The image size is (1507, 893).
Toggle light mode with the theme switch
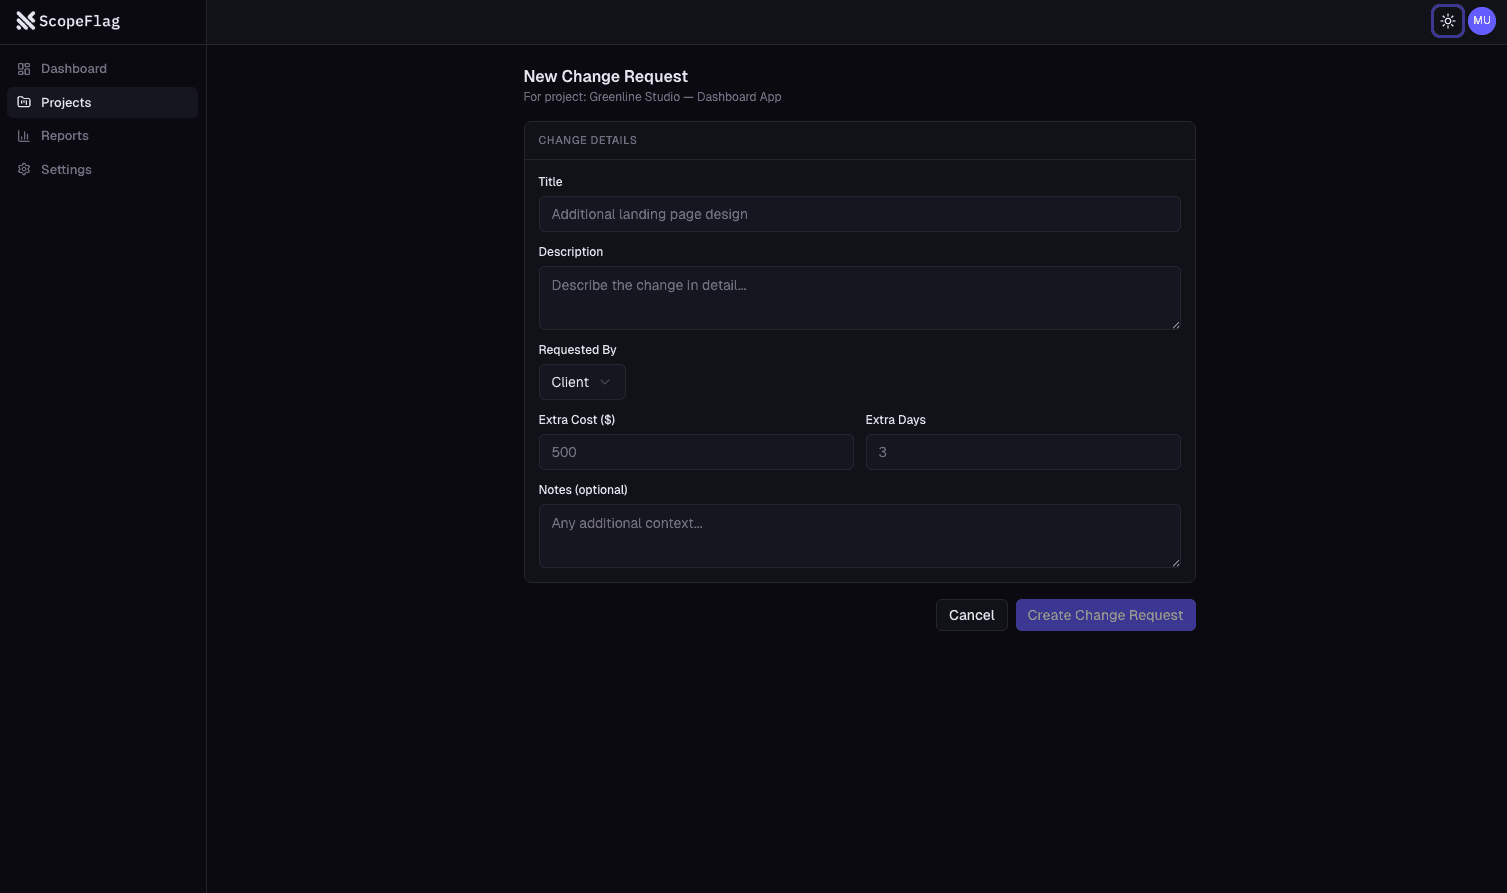point(1448,21)
